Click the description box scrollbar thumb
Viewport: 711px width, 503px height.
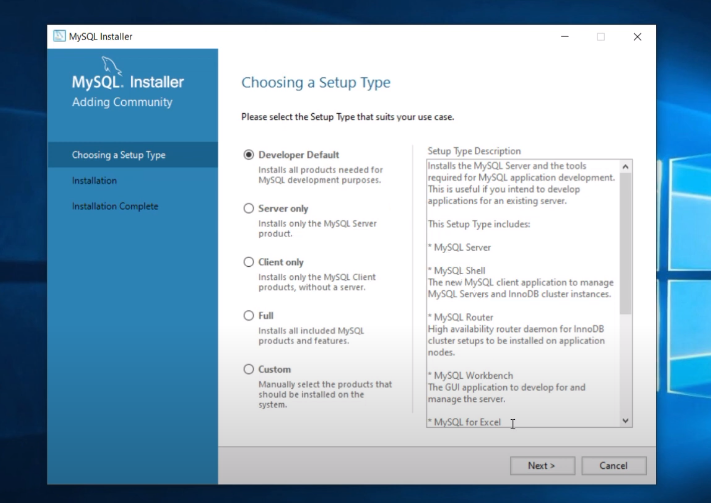pos(625,243)
